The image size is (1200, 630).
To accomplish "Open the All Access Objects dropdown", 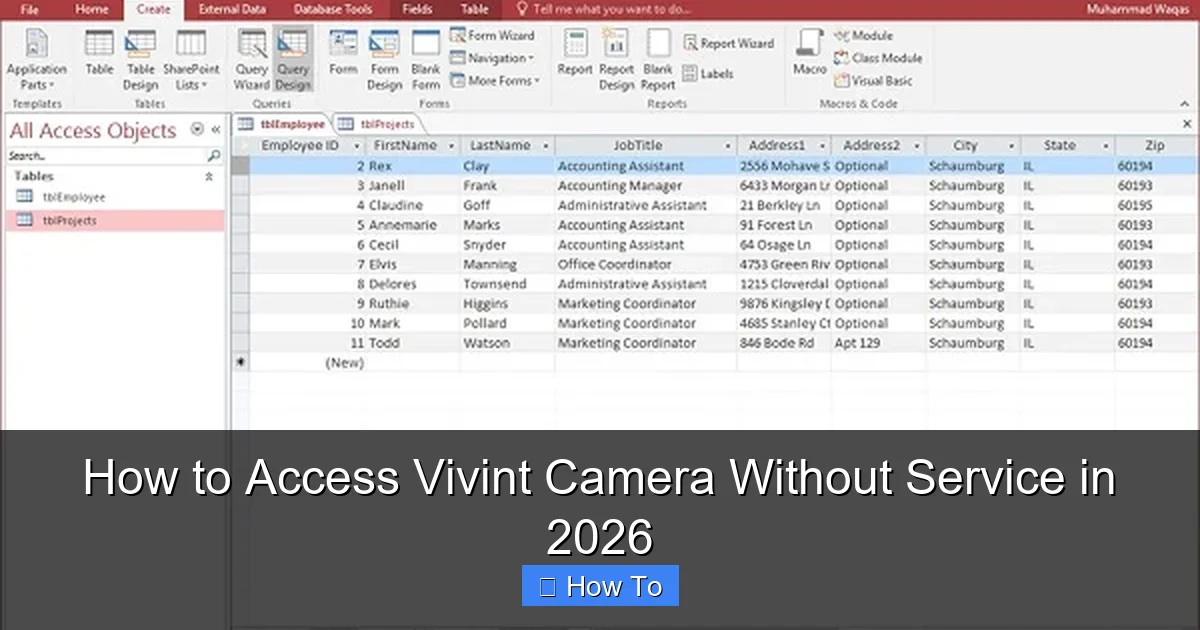I will point(196,129).
